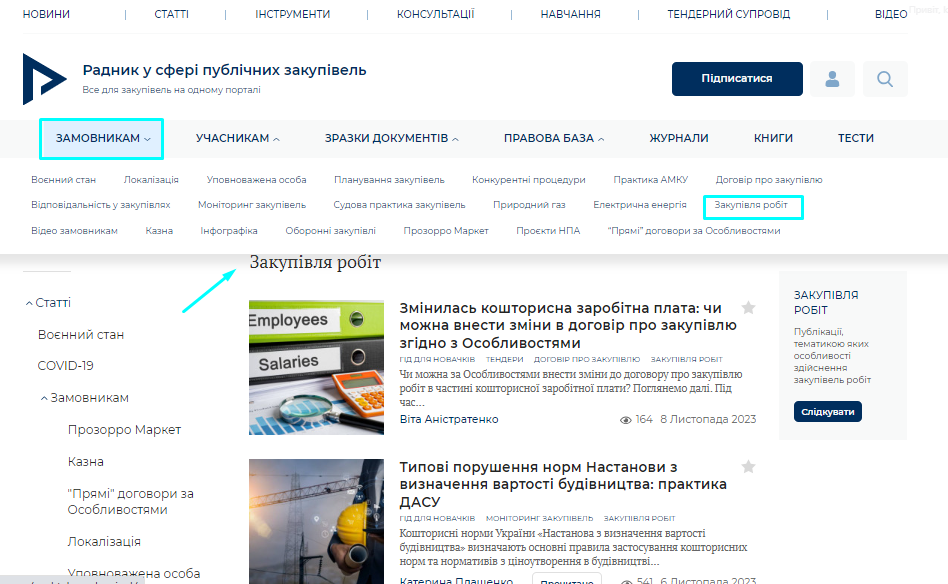This screenshot has height=584, width=948.
Task: Click the magnifying glass search icon
Action: click(885, 79)
